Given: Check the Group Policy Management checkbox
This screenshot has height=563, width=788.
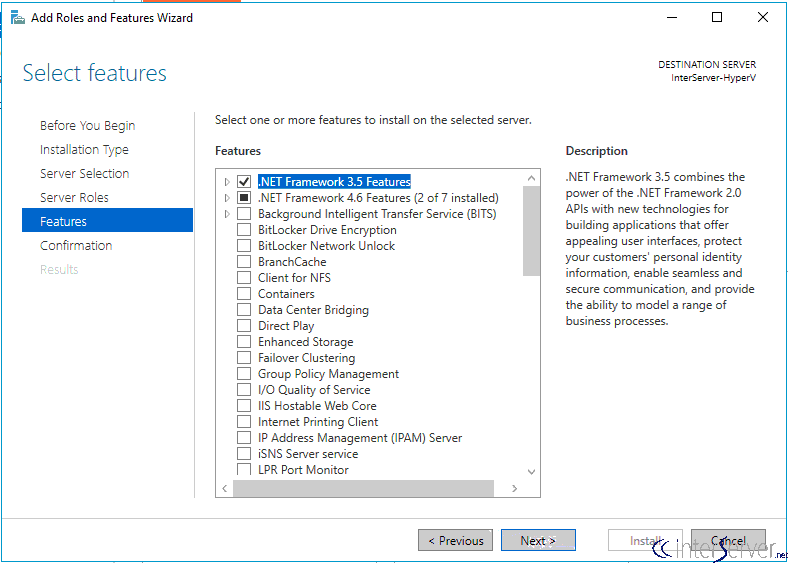Looking at the screenshot, I should [x=244, y=374].
